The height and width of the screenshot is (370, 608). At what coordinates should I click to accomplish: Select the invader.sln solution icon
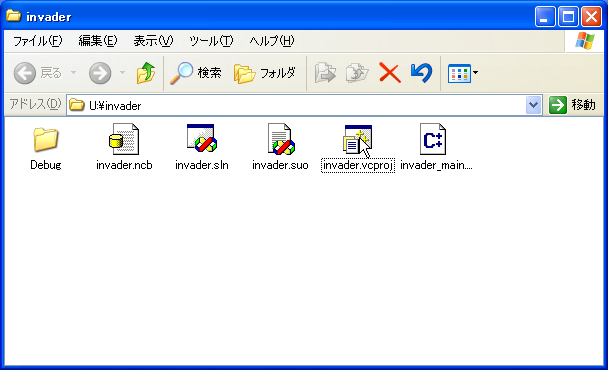(202, 138)
